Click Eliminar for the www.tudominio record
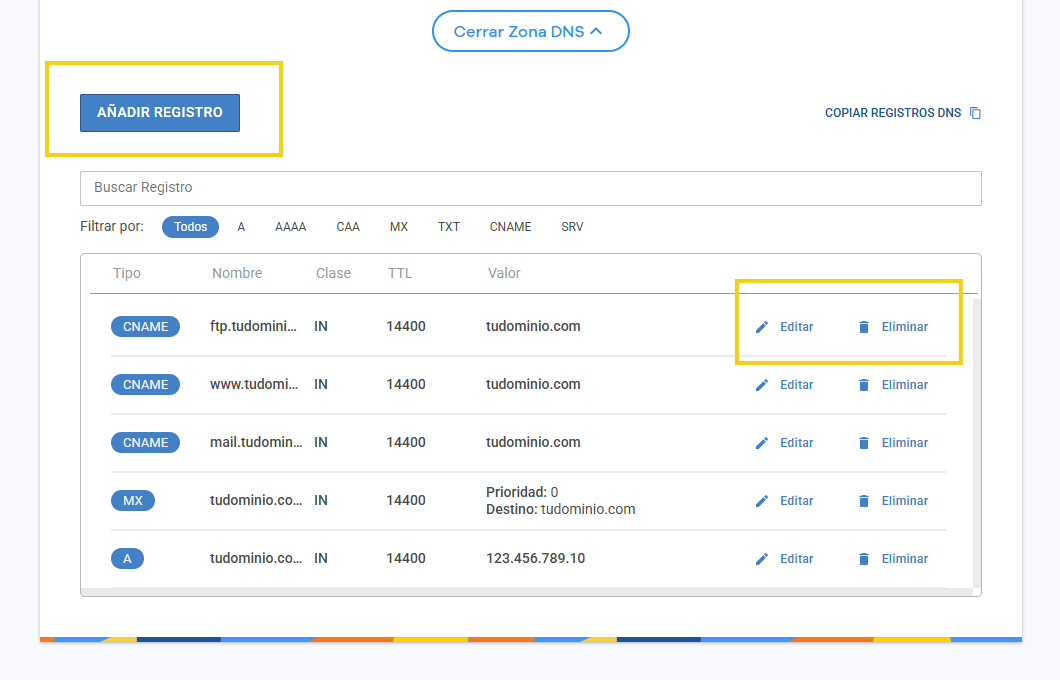This screenshot has width=1060, height=680. pos(905,385)
